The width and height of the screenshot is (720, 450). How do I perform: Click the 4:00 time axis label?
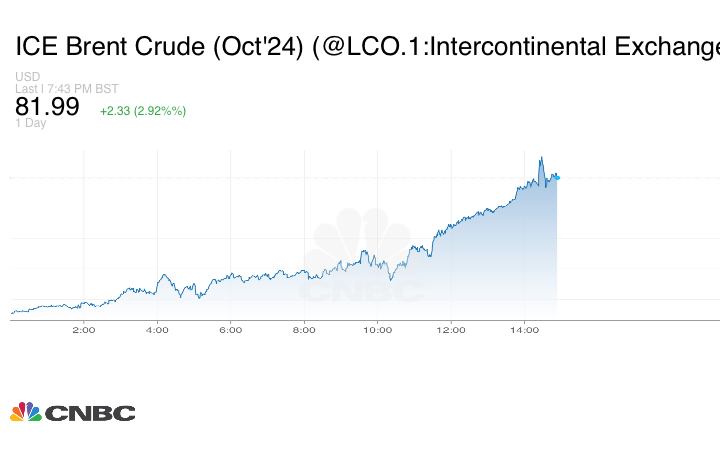[x=157, y=329]
